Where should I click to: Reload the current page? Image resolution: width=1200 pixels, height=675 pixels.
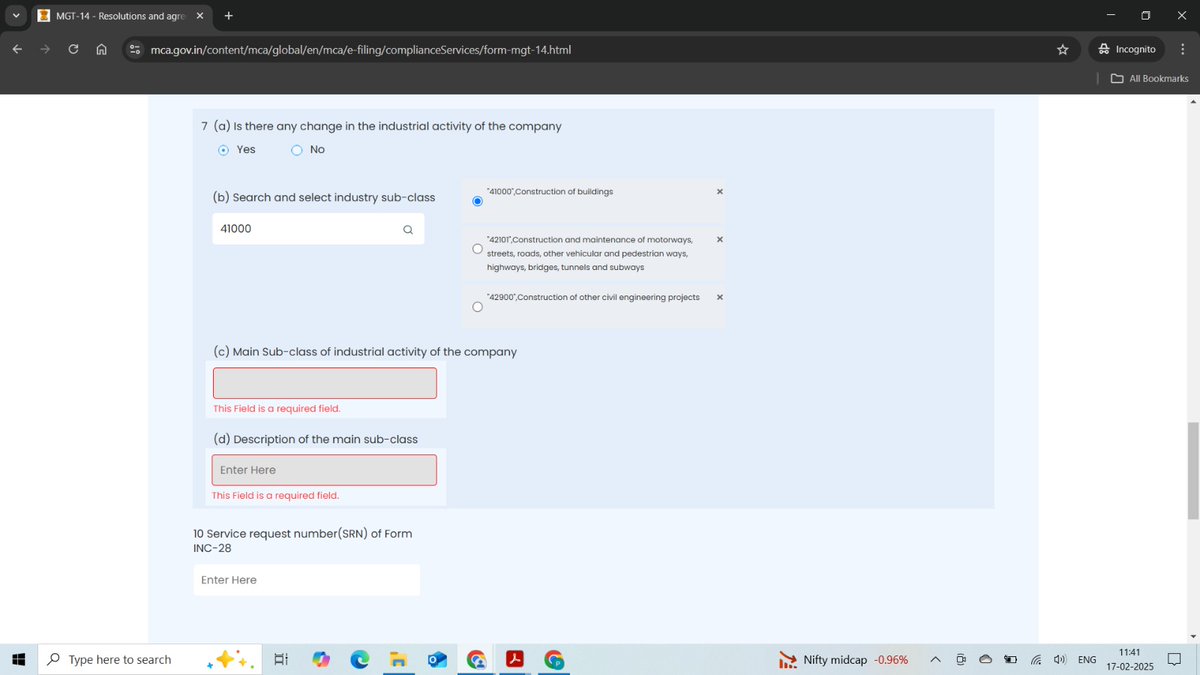click(x=74, y=49)
